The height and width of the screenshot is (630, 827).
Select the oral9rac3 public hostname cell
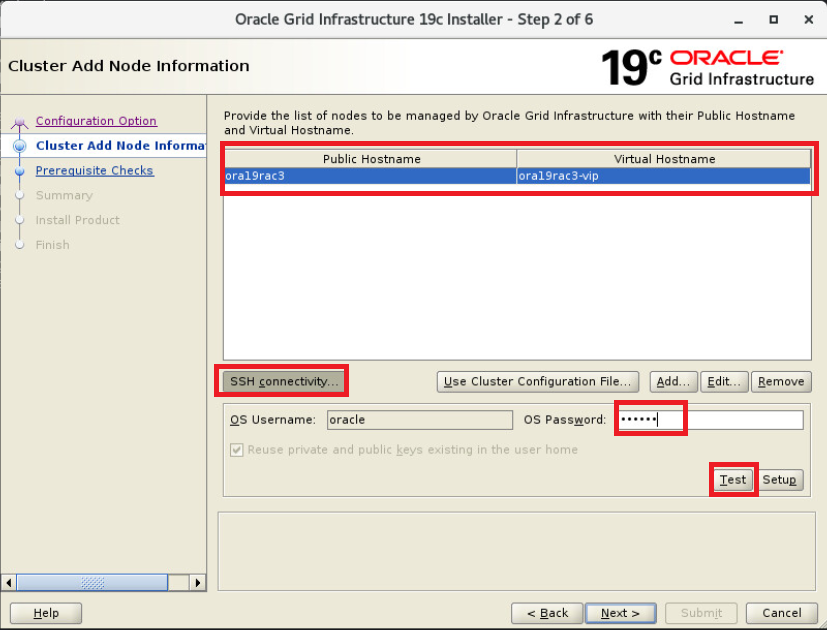(x=370, y=176)
